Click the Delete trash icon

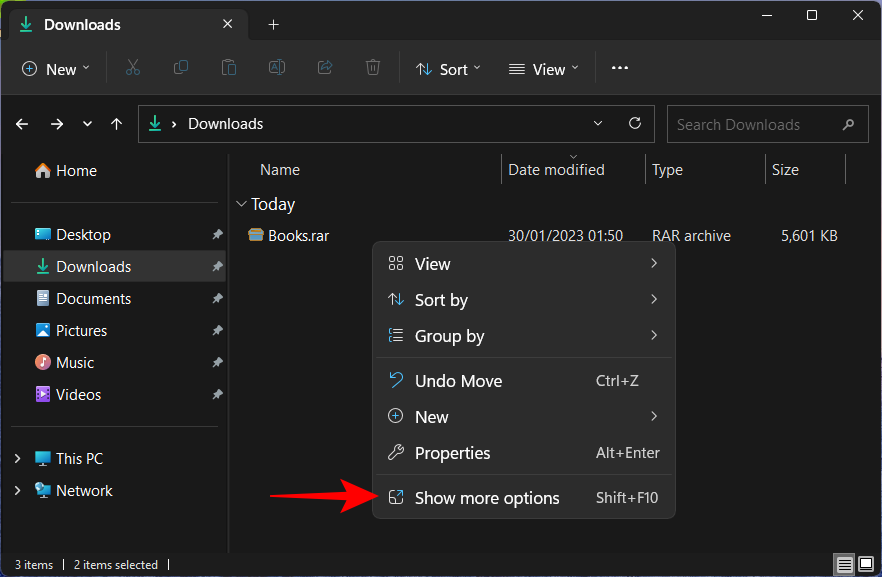tap(373, 68)
